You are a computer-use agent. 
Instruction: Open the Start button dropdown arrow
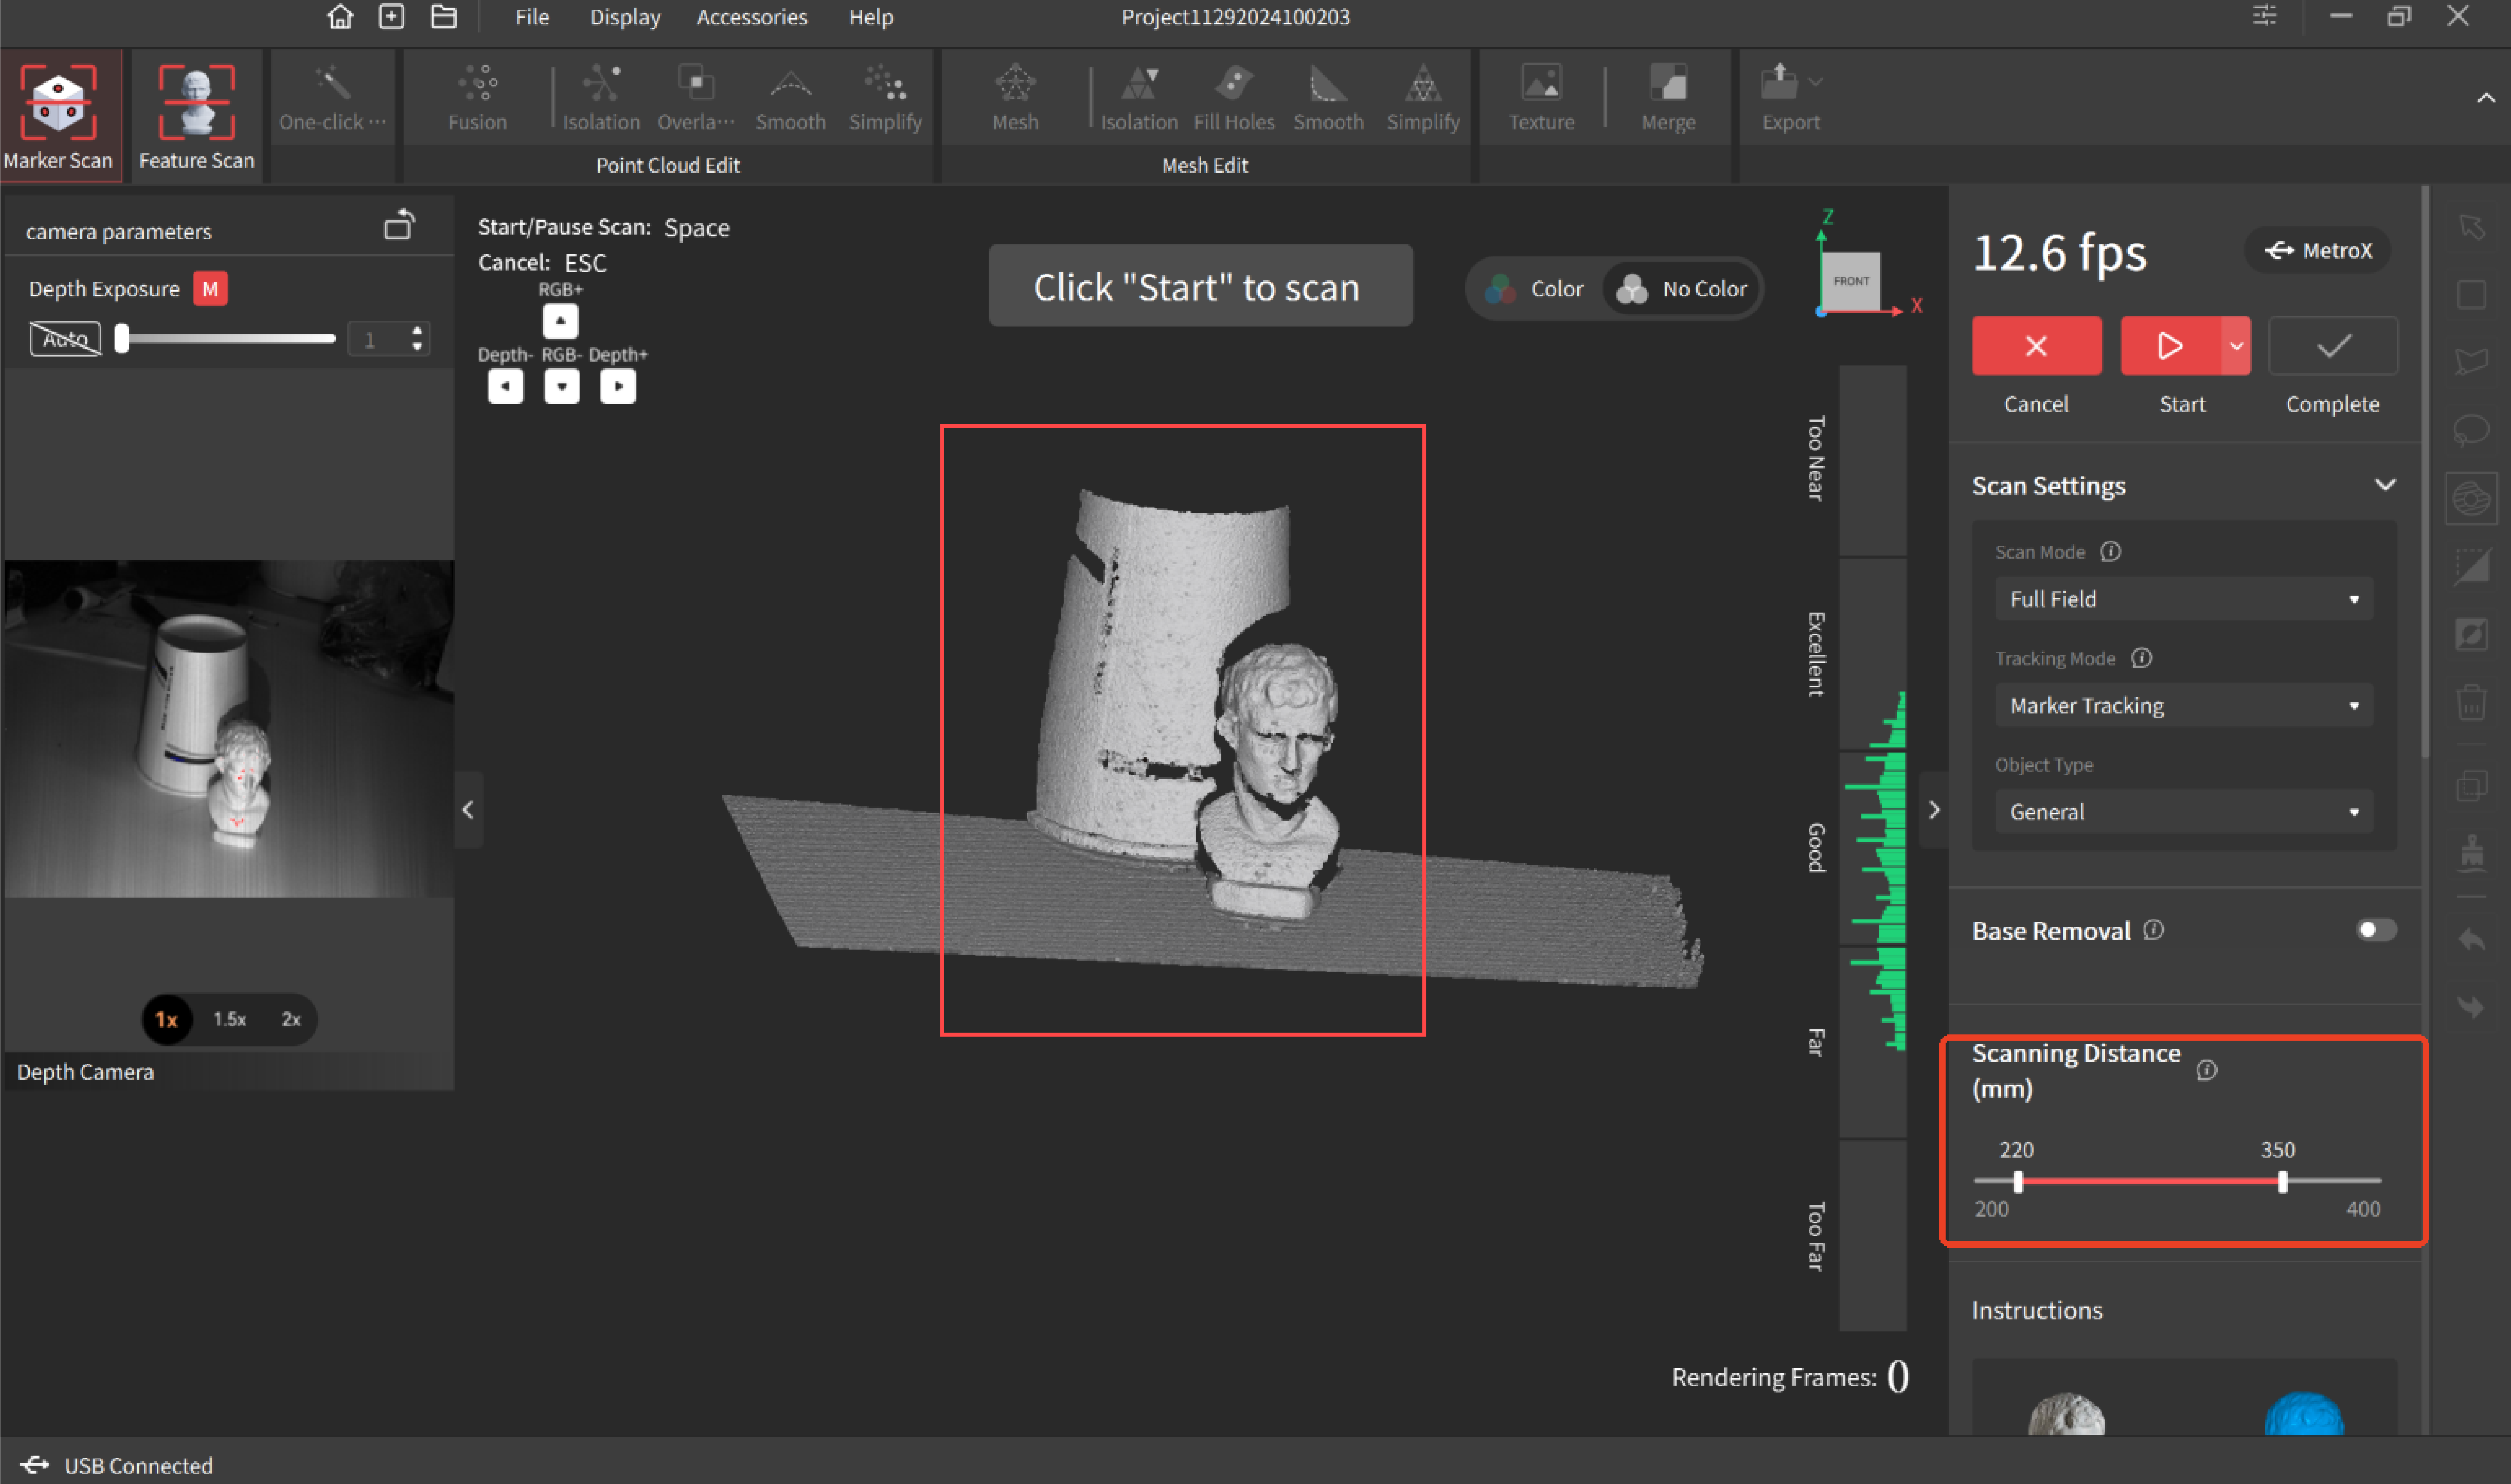click(x=2236, y=346)
